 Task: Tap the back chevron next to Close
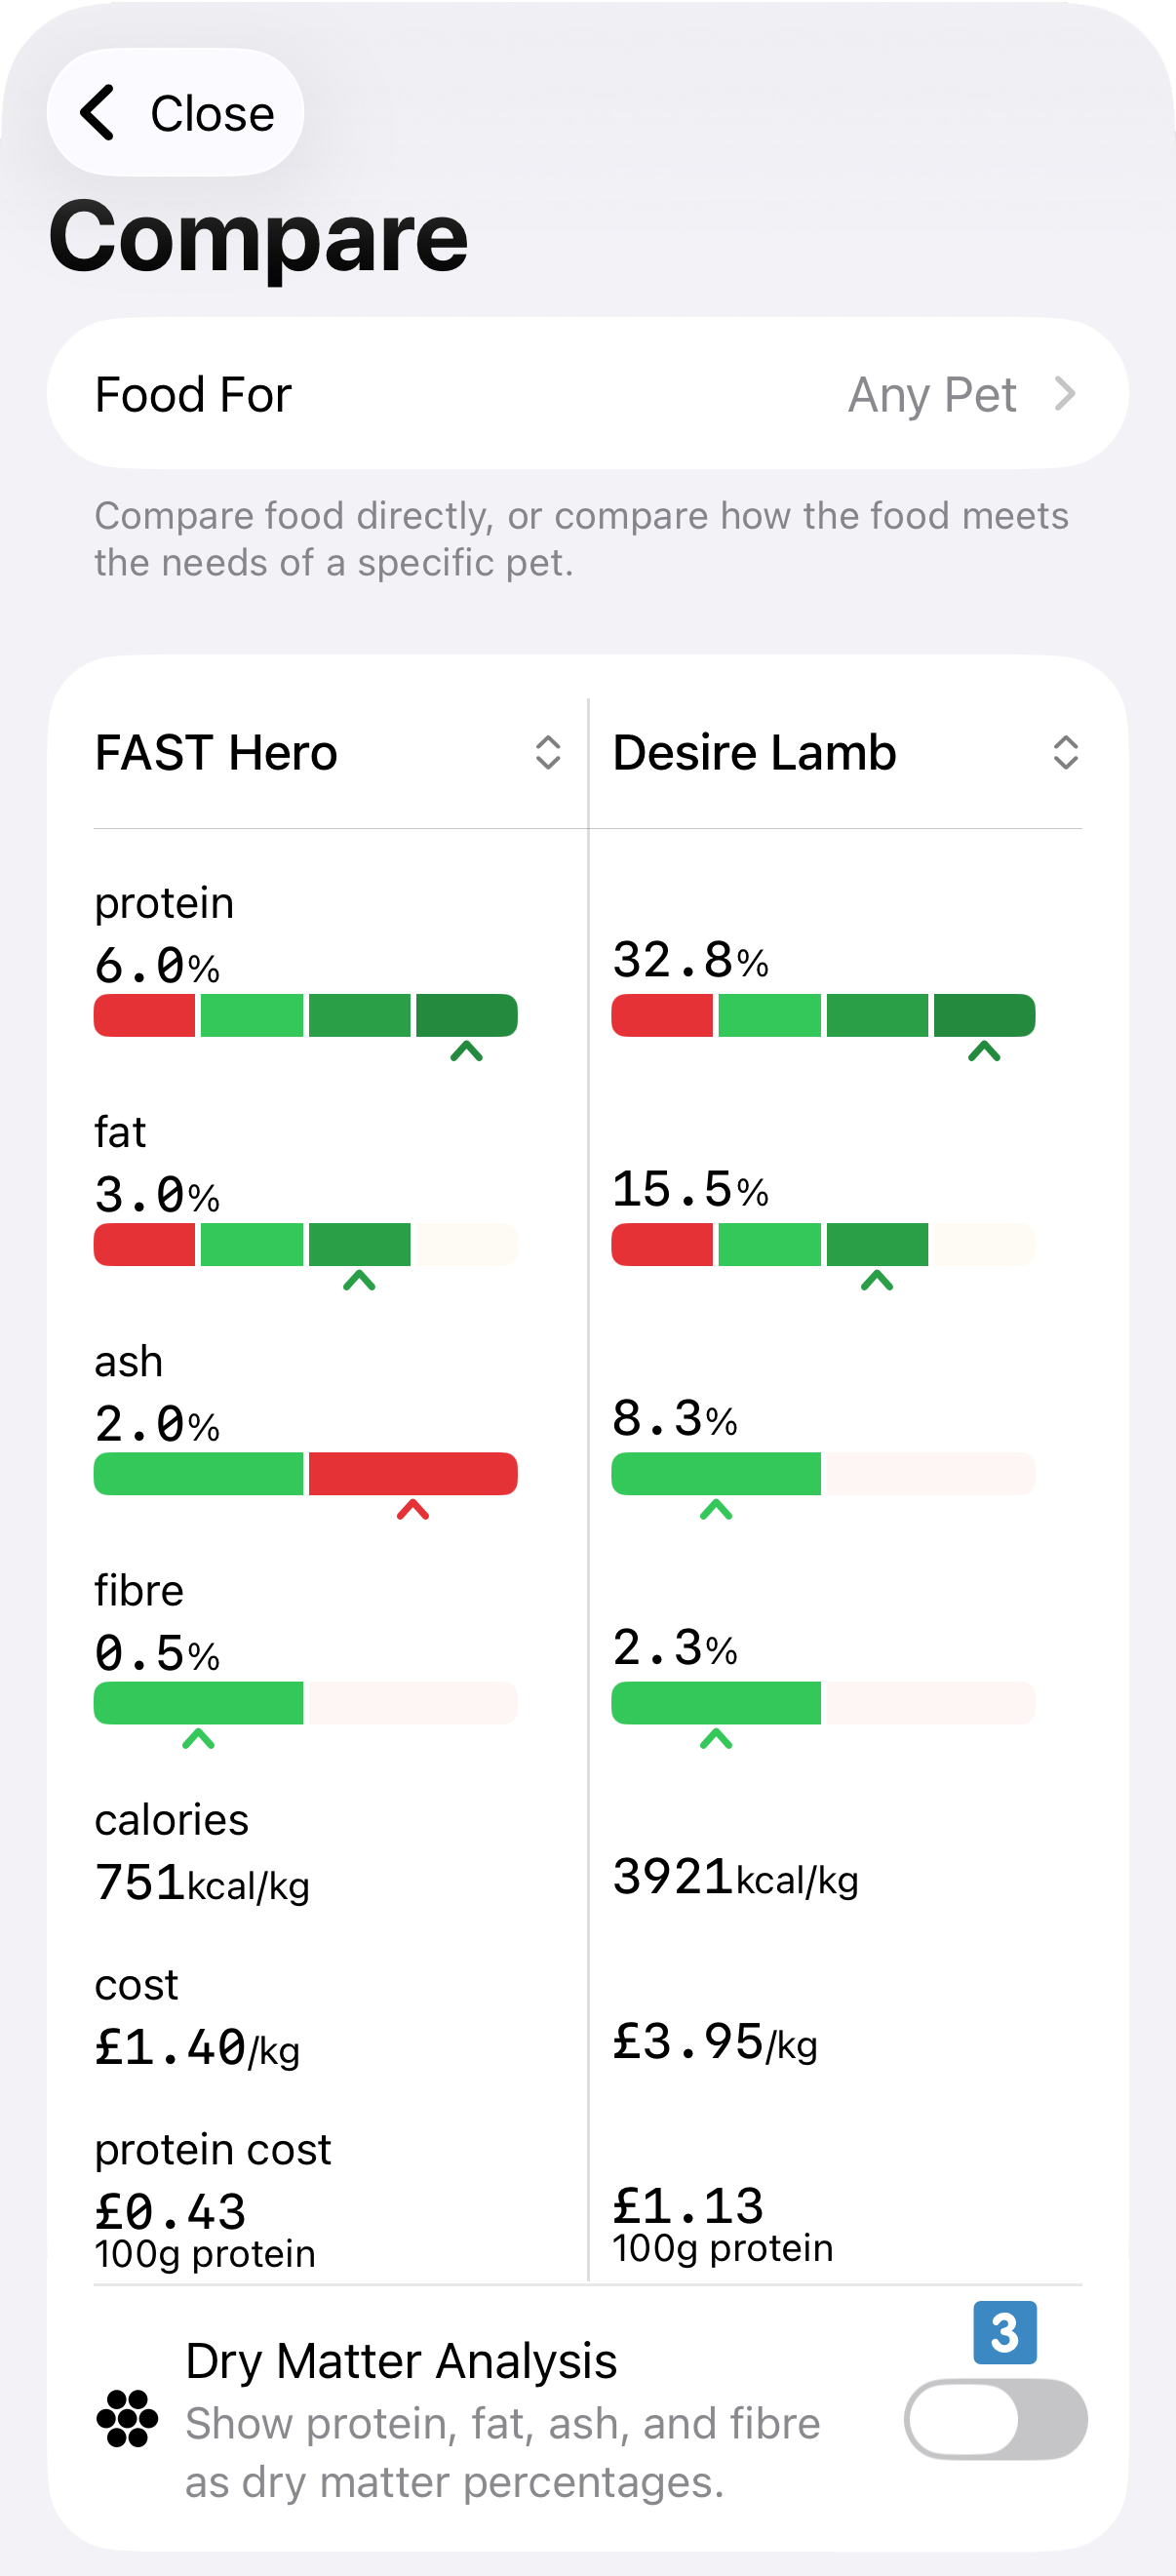click(x=98, y=112)
